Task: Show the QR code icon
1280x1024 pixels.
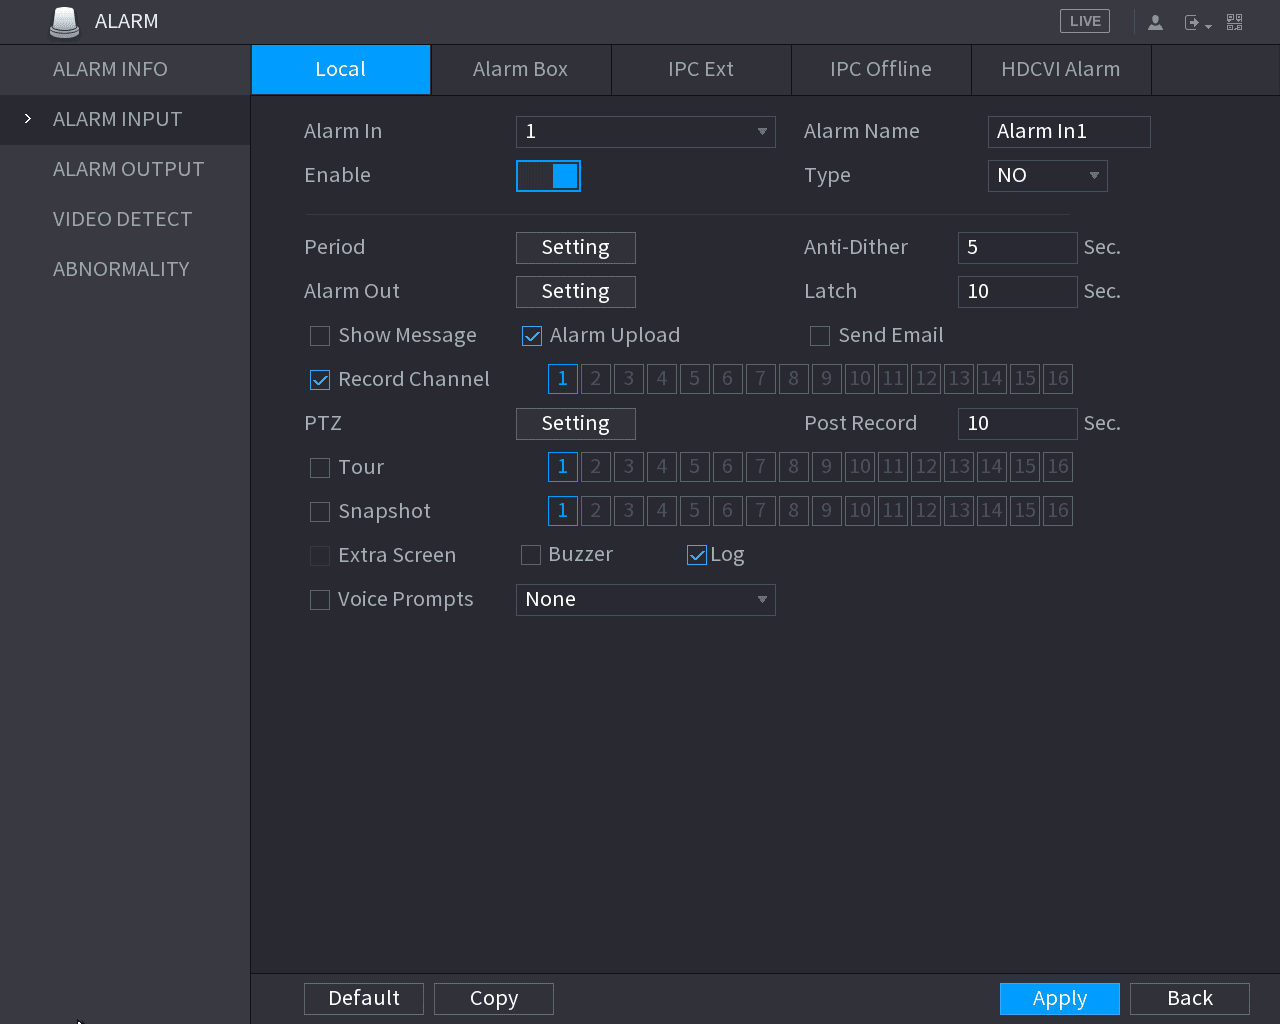Action: tap(1235, 22)
